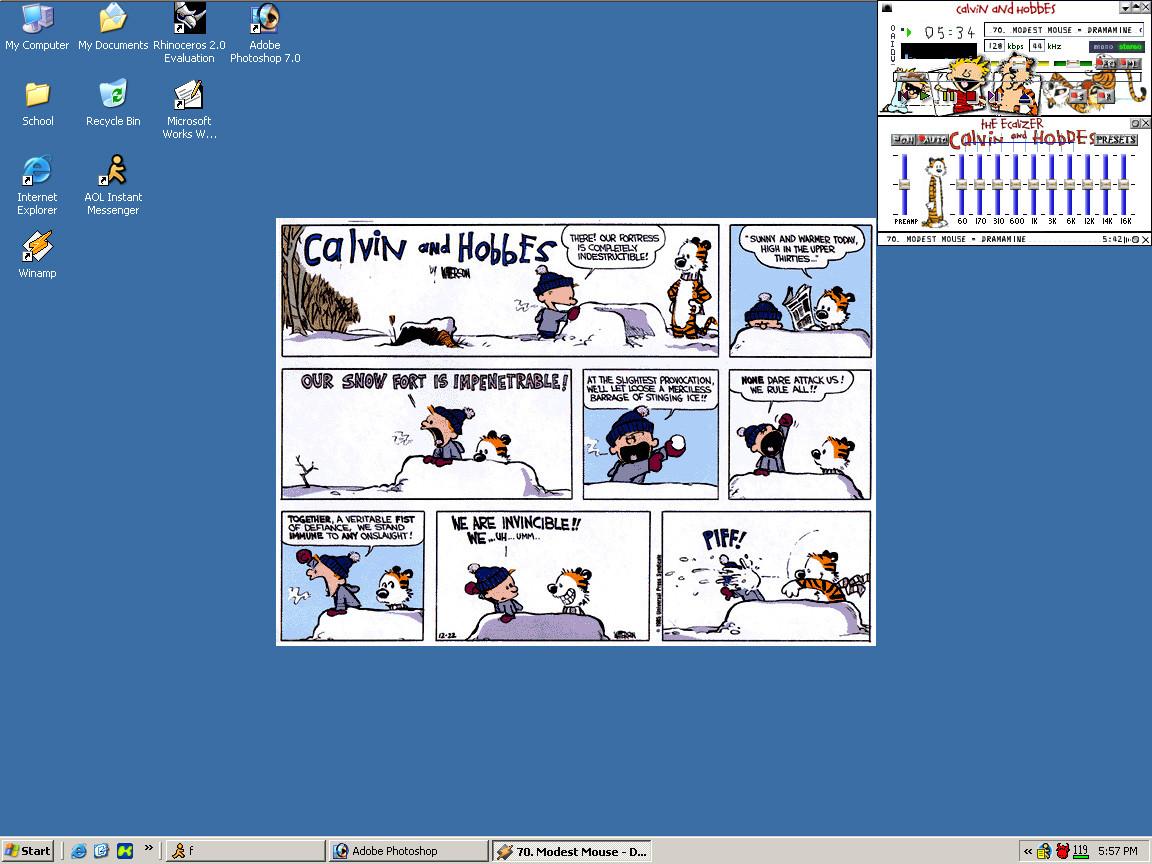Click the PREAMP equalizer slider
This screenshot has height=864, width=1152.
coord(904,184)
